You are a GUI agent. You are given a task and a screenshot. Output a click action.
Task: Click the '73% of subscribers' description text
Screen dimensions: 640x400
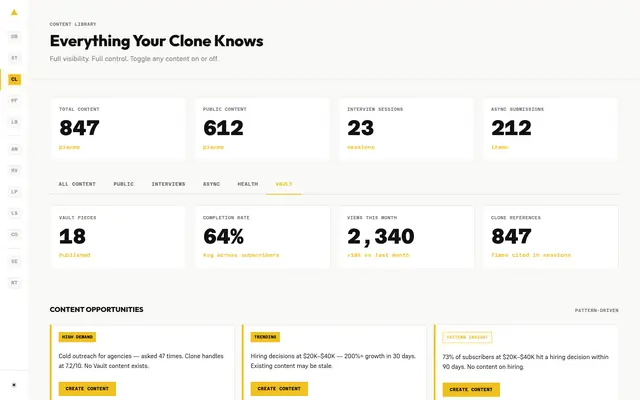(x=526, y=362)
